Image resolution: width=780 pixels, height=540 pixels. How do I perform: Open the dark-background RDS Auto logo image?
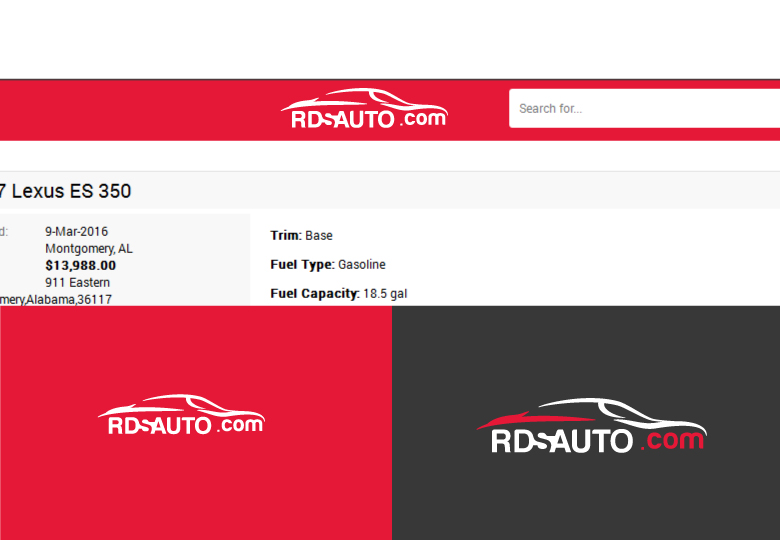tap(586, 423)
